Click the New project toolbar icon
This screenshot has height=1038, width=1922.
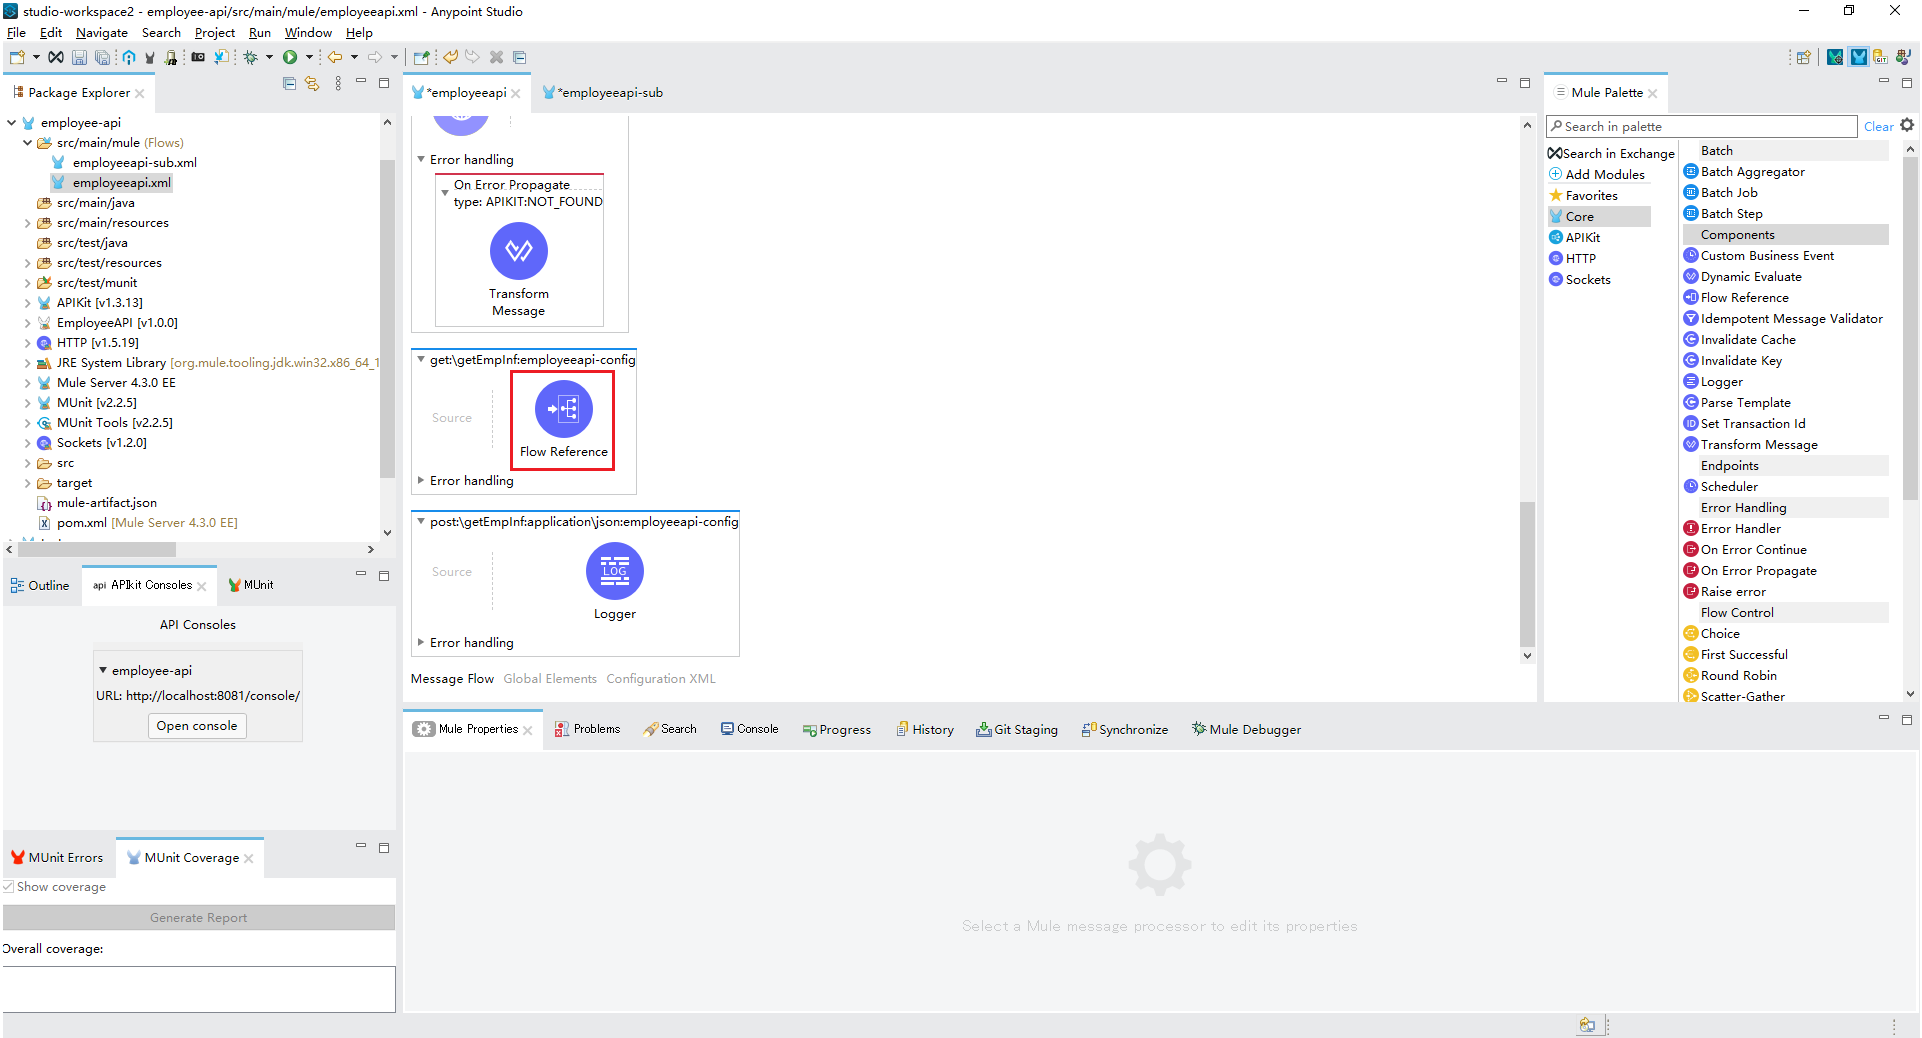point(17,57)
